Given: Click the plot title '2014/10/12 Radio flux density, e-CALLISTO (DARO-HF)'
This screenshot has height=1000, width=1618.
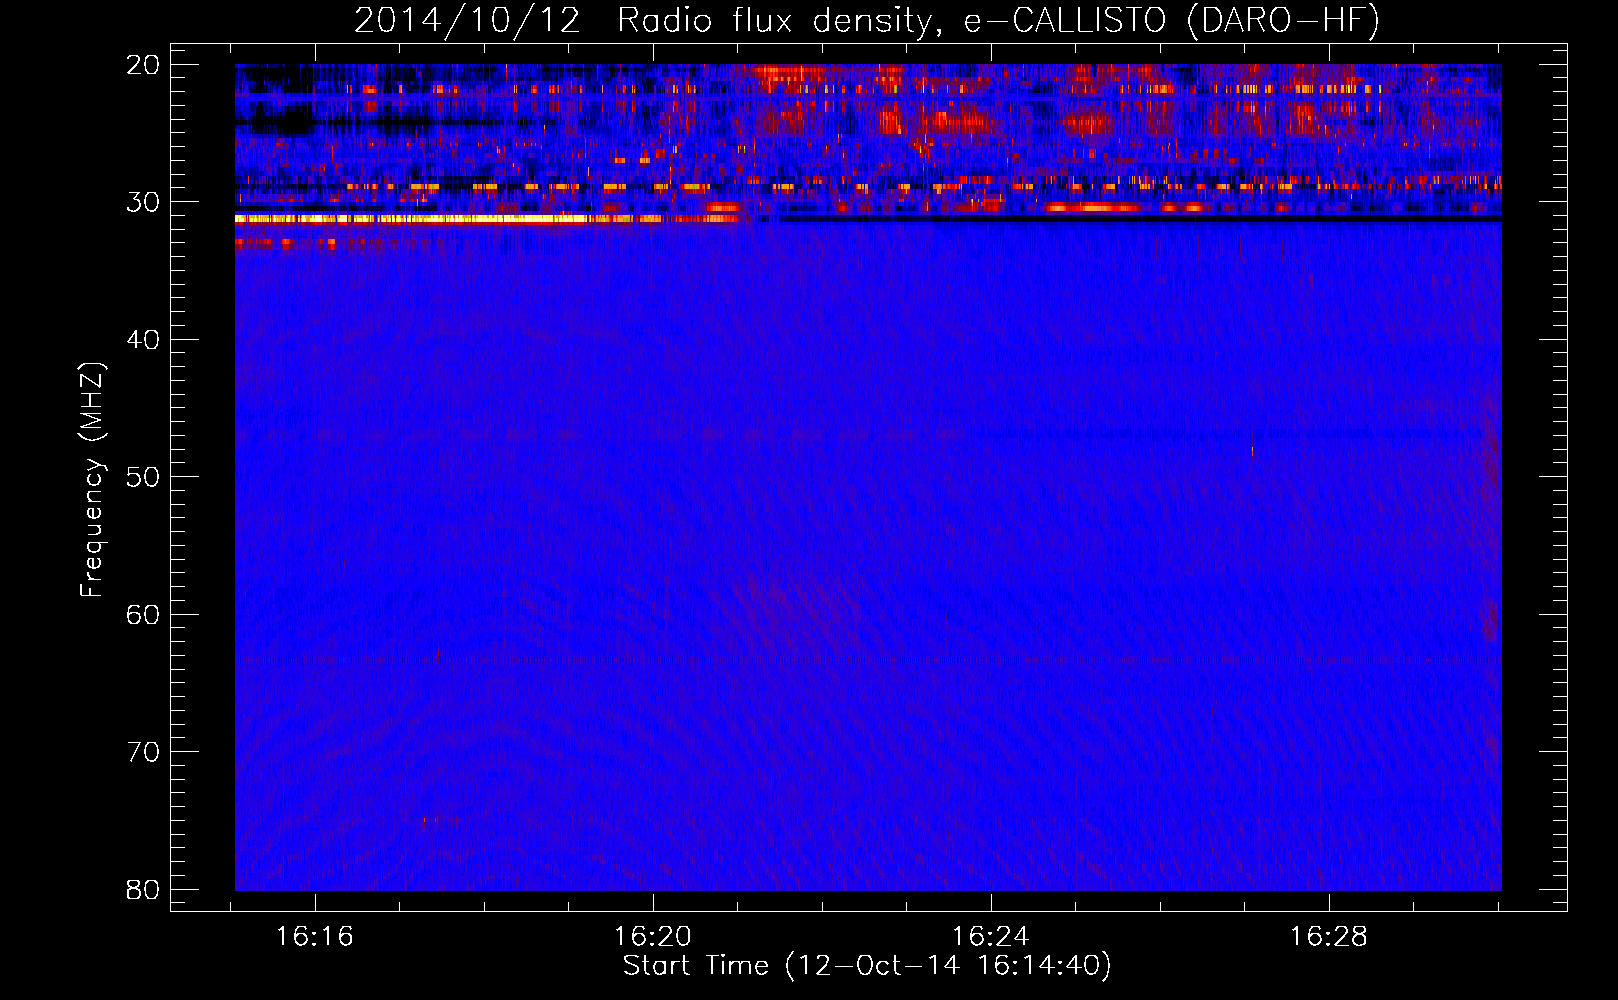Looking at the screenshot, I should point(867,21).
